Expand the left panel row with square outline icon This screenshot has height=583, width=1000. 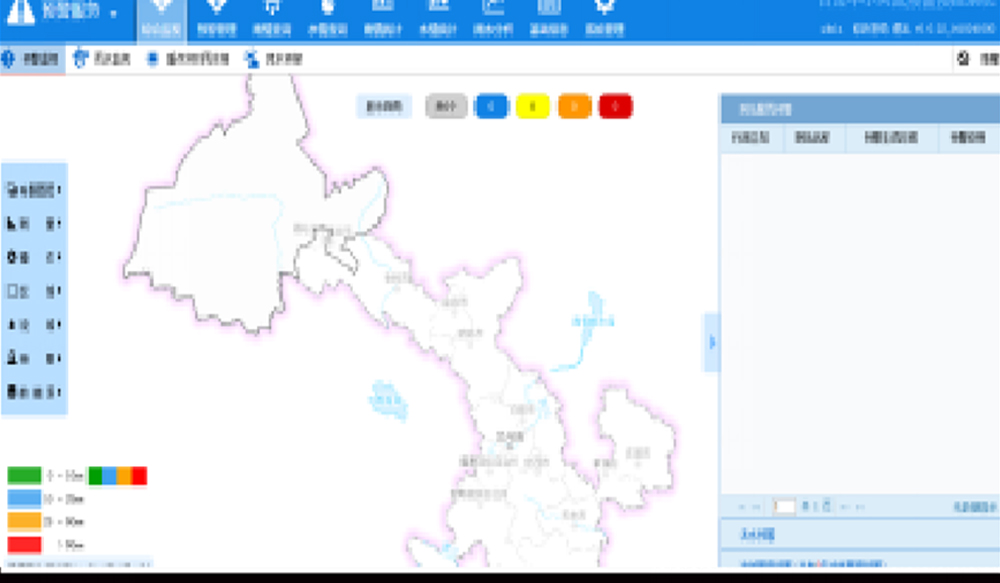34,291
